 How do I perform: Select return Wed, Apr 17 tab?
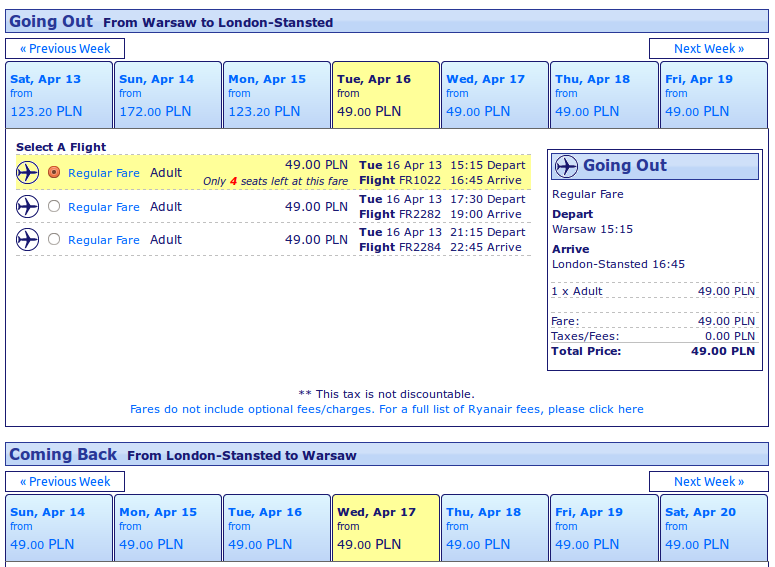click(386, 528)
